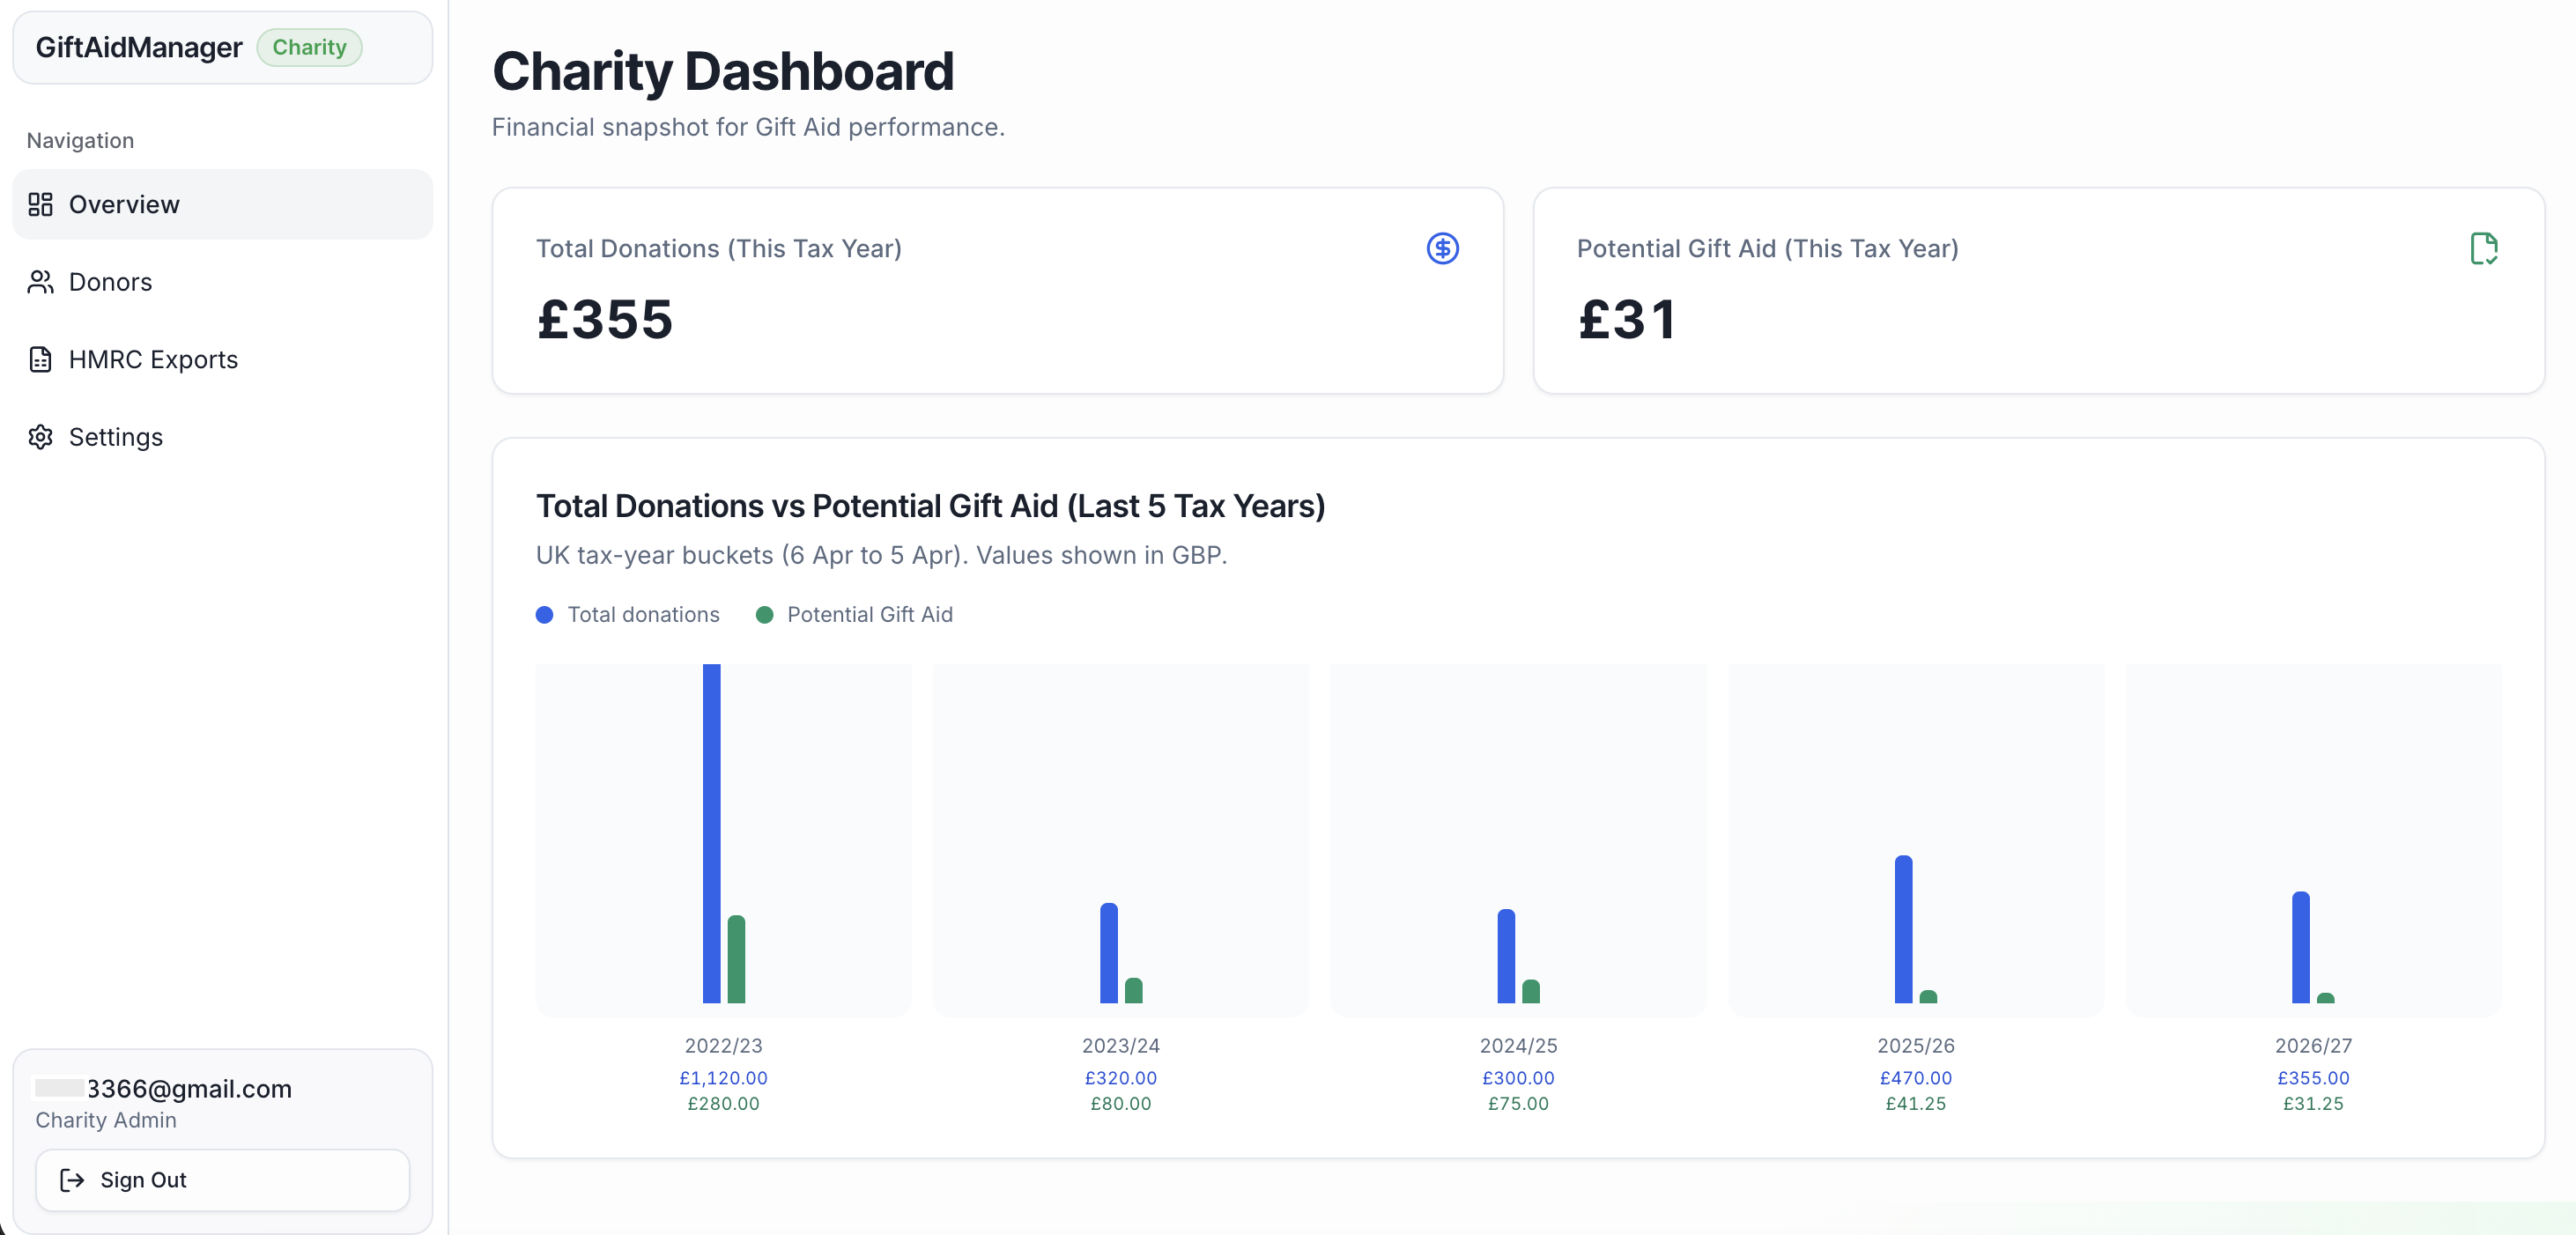Click the Sign Out button
The height and width of the screenshot is (1235, 2576).
222,1181
